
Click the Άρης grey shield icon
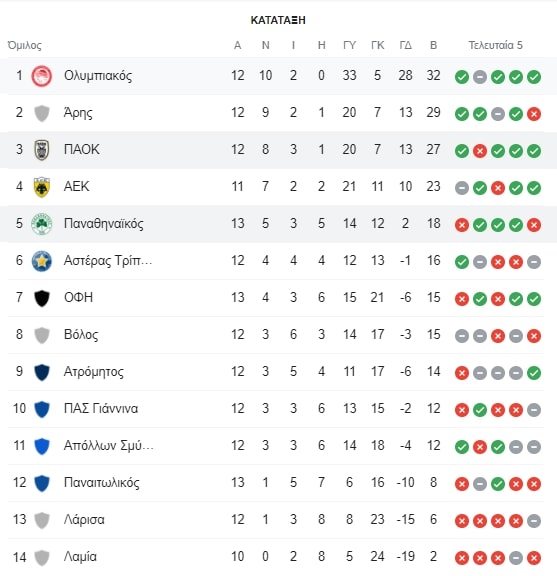[42, 113]
